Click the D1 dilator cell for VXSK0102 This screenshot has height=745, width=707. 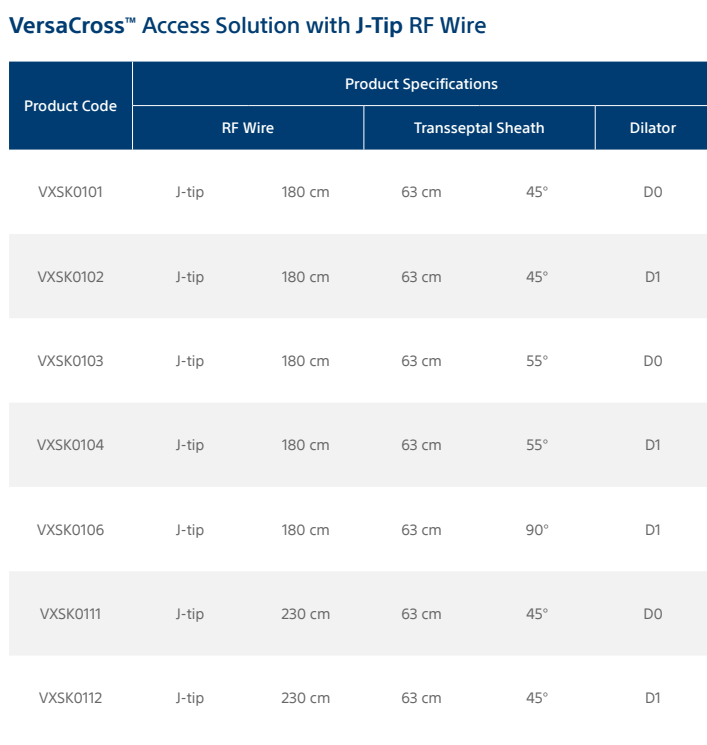(x=653, y=277)
